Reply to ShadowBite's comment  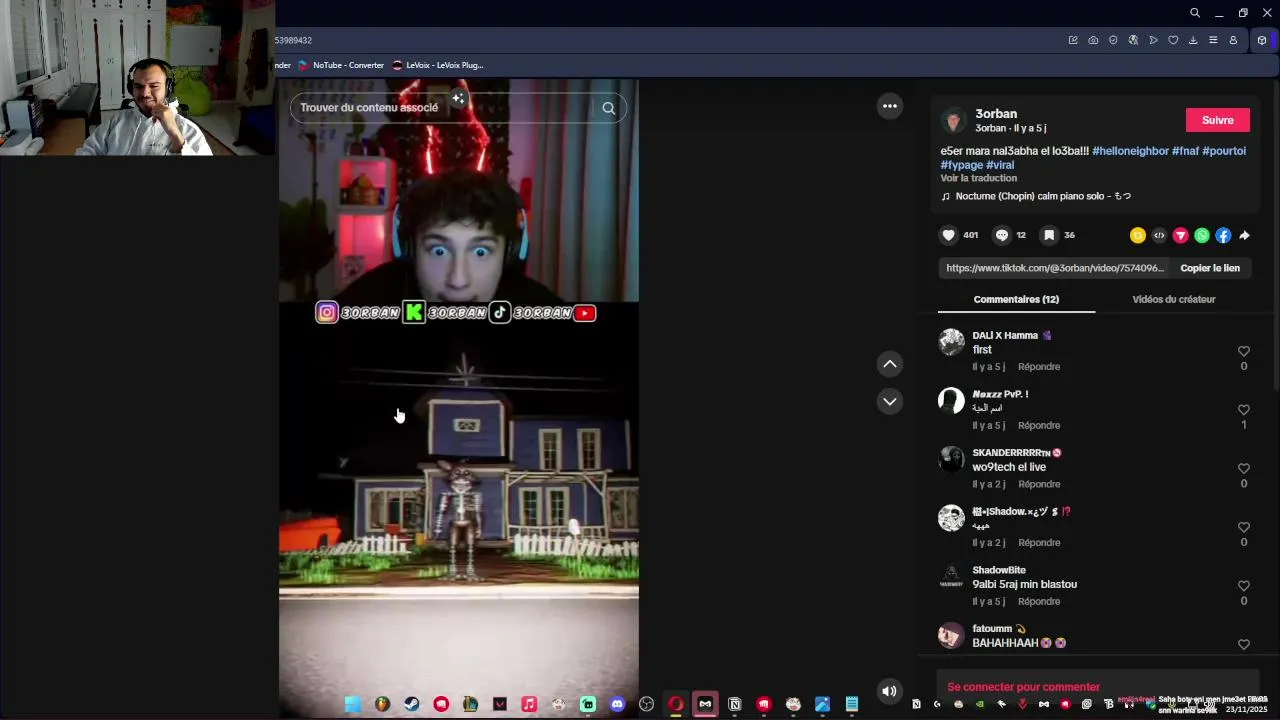[1039, 601]
